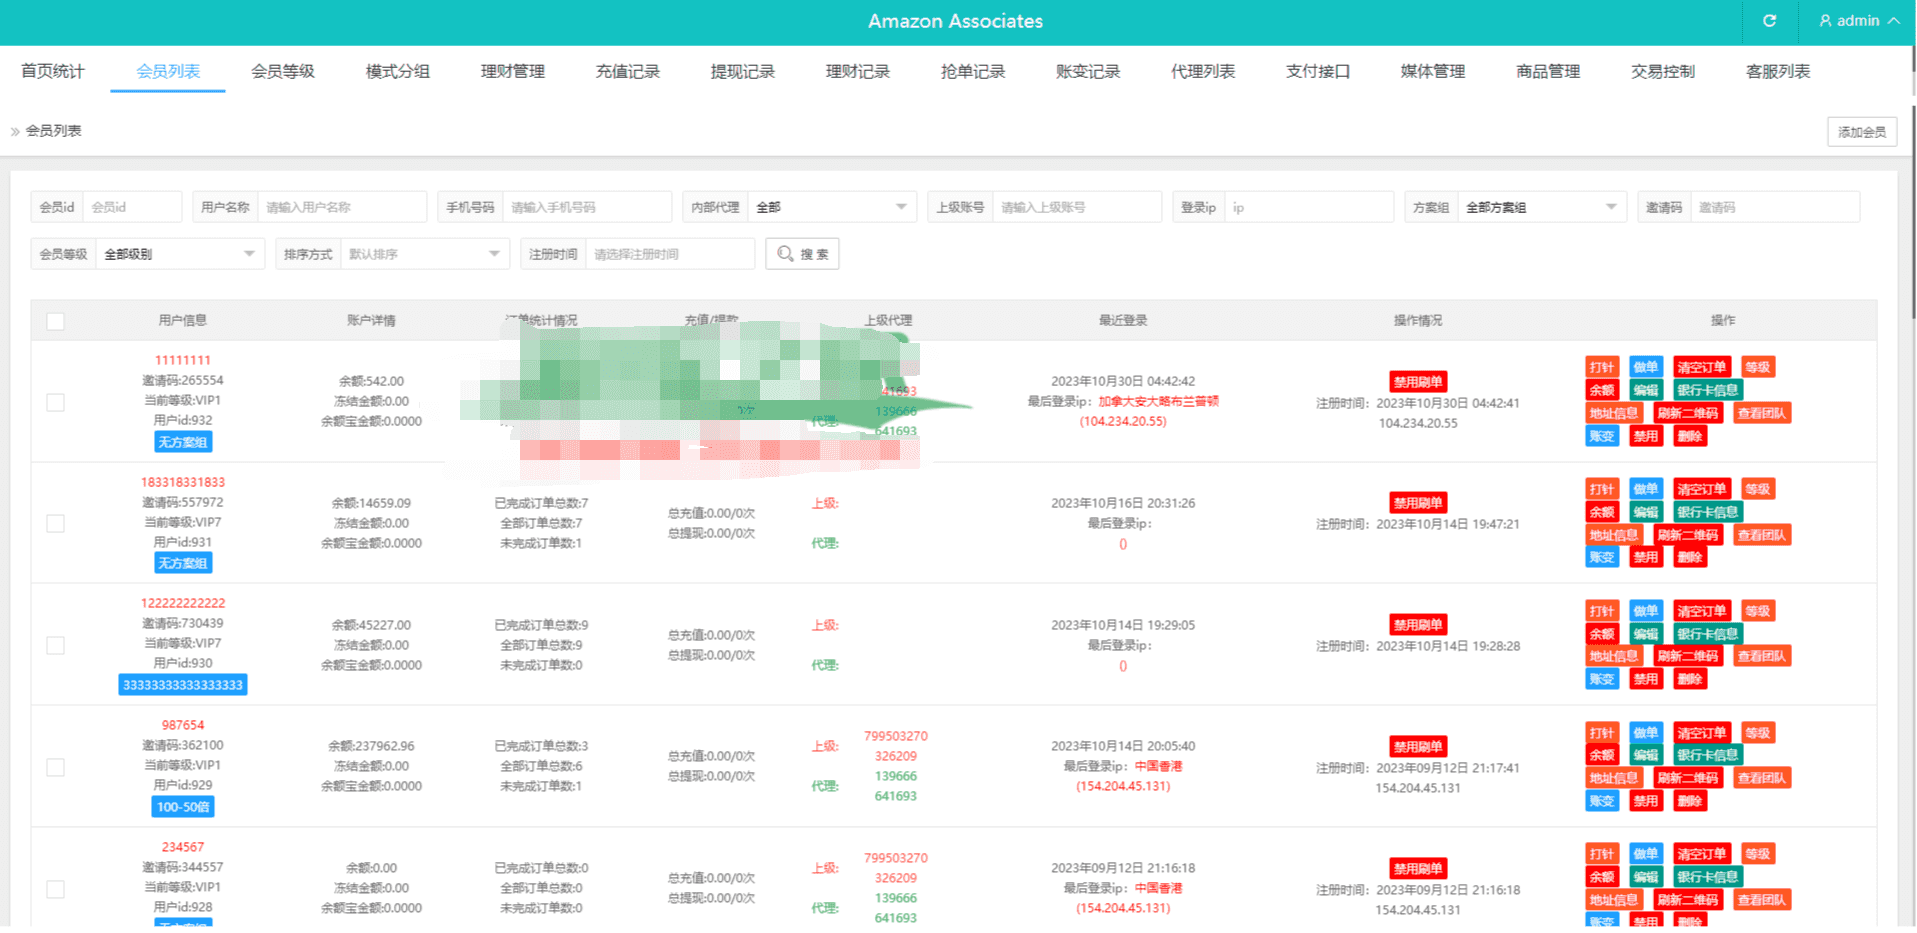Click 删除 for user 122222222222
This screenshot has height=933, width=1917.
[x=1689, y=679]
